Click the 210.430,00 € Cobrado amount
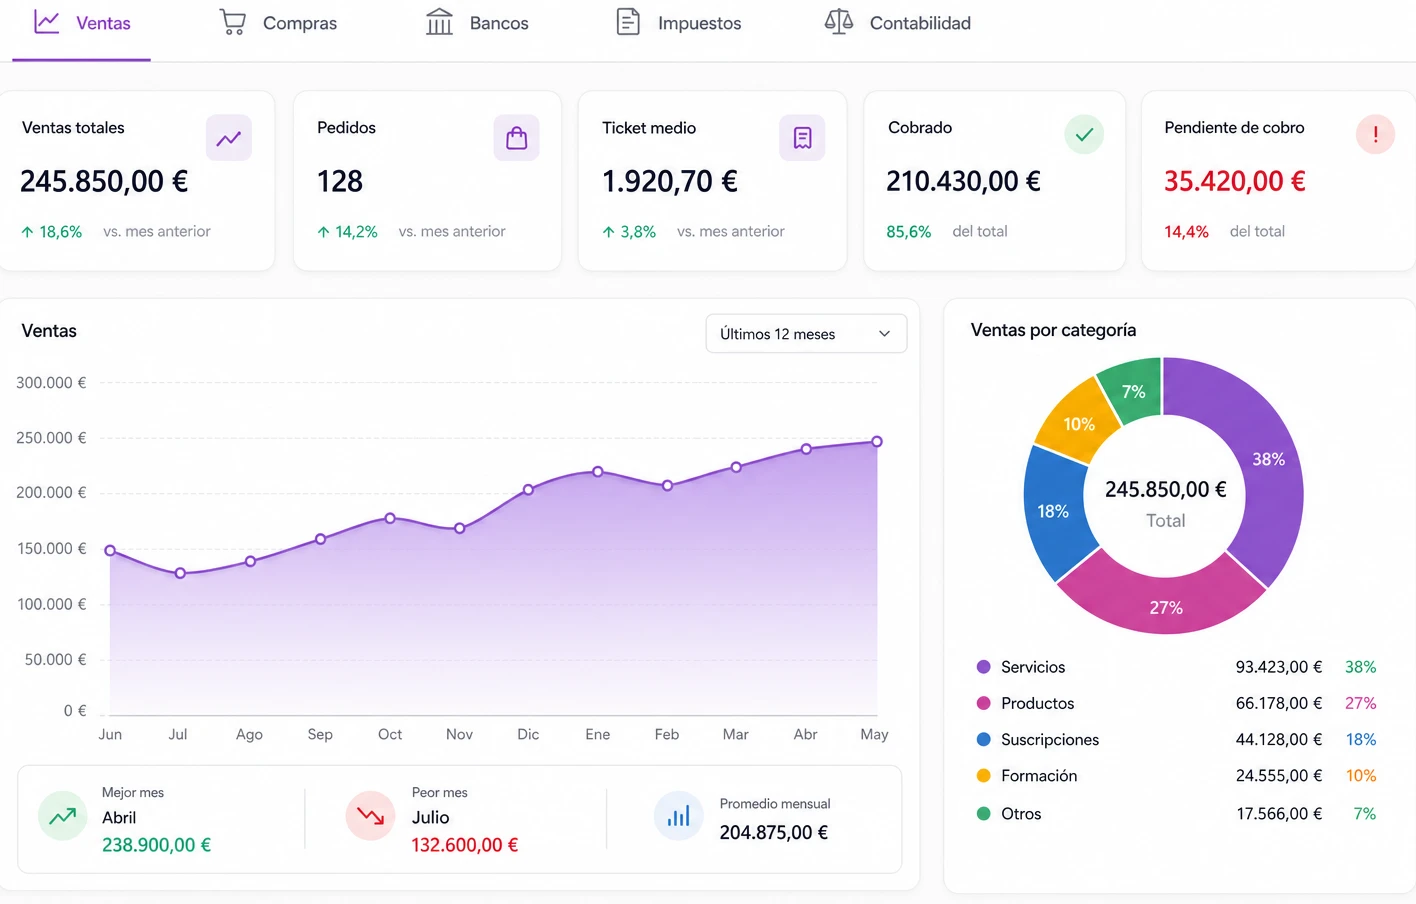The image size is (1416, 904). tap(963, 181)
